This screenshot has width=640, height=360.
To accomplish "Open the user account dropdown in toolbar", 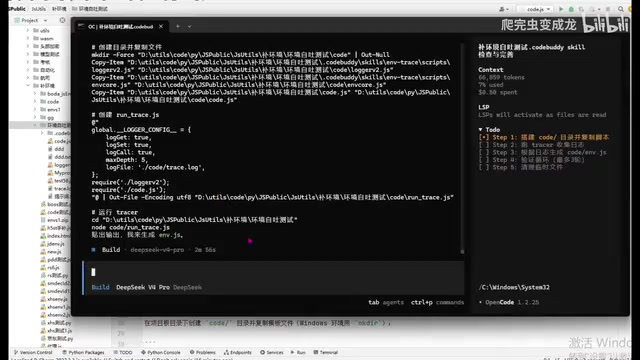I will pos(504,9).
